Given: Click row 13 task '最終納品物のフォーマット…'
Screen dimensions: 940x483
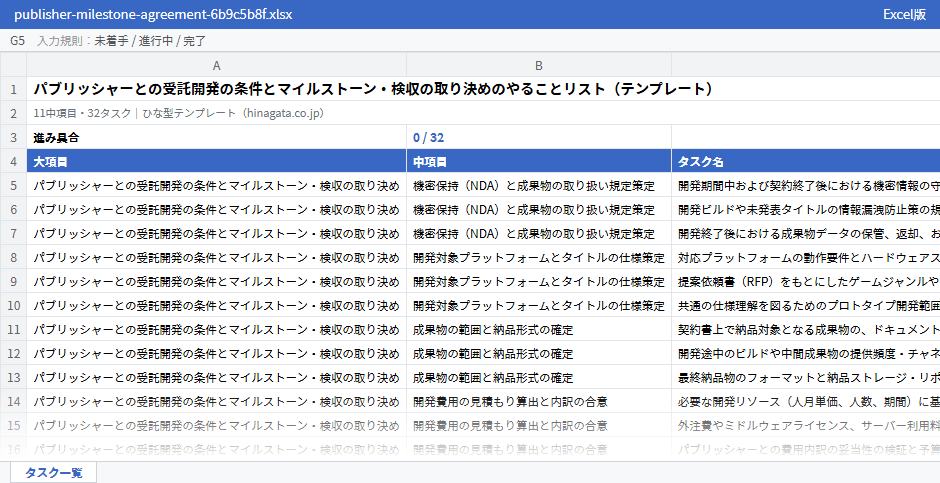Looking at the screenshot, I should pos(806,377).
